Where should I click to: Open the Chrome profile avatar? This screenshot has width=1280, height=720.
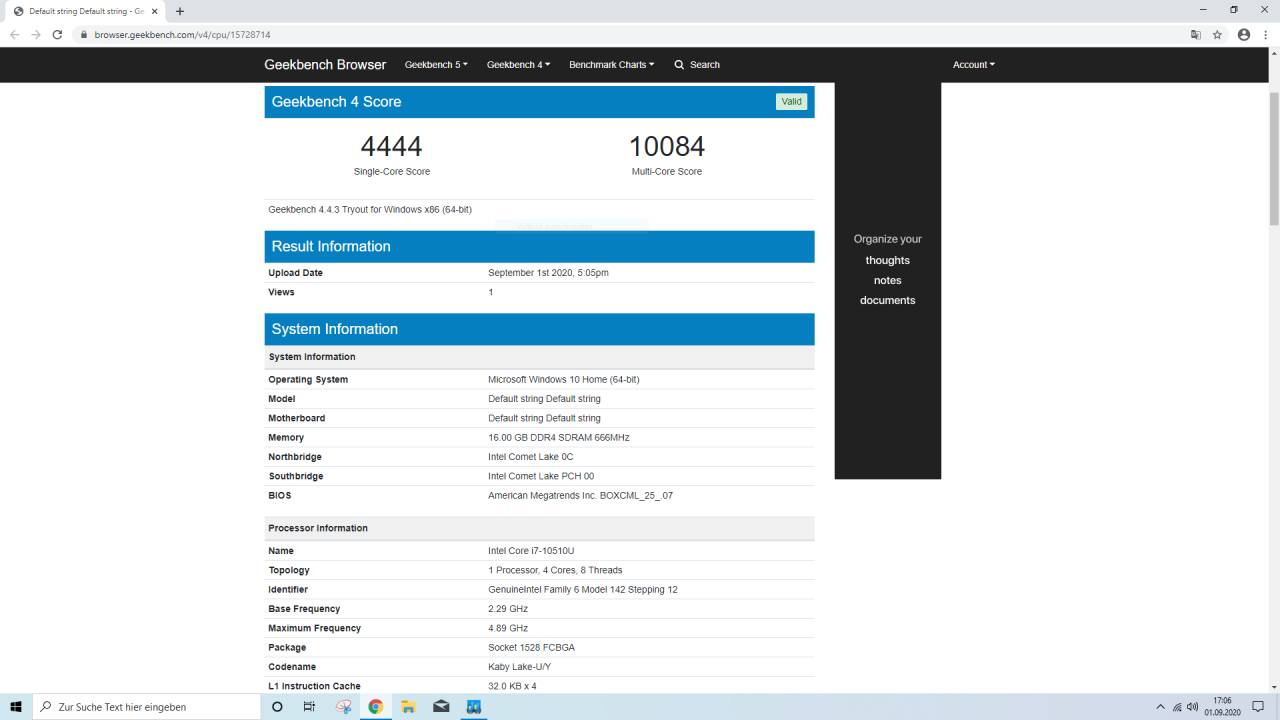coord(1244,34)
